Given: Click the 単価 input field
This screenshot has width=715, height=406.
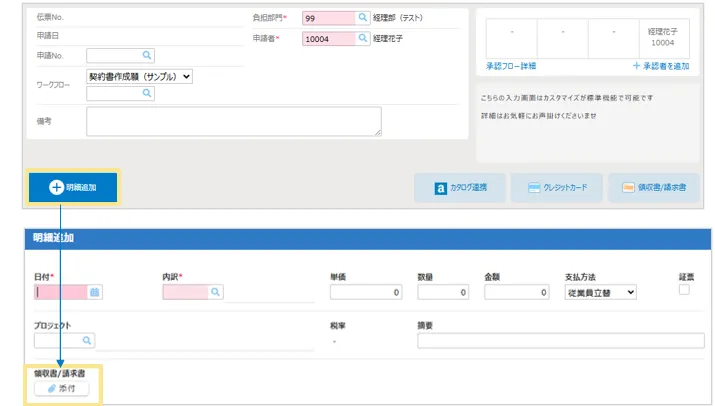Looking at the screenshot, I should pyautogui.click(x=366, y=292).
